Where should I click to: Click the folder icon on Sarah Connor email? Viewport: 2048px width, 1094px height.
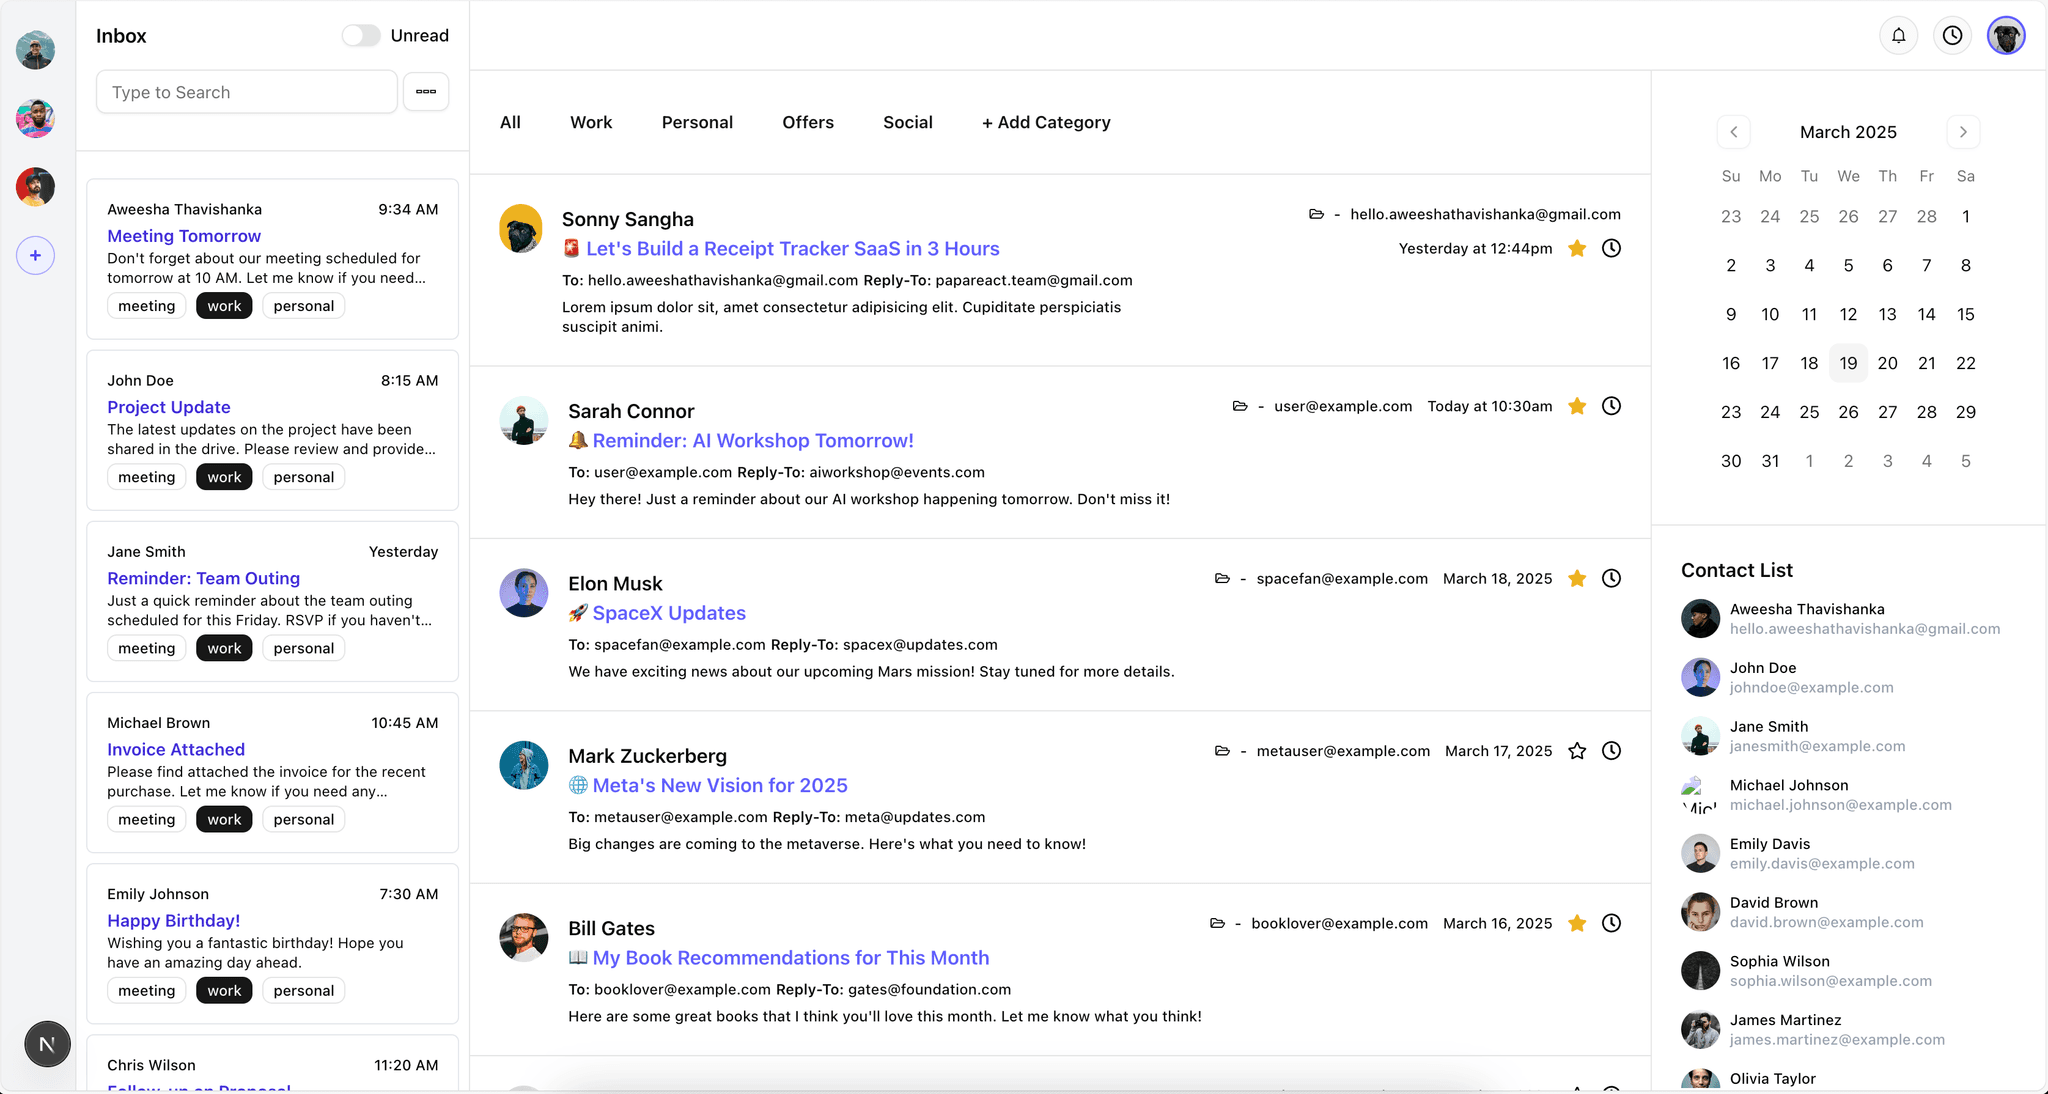click(x=1240, y=406)
